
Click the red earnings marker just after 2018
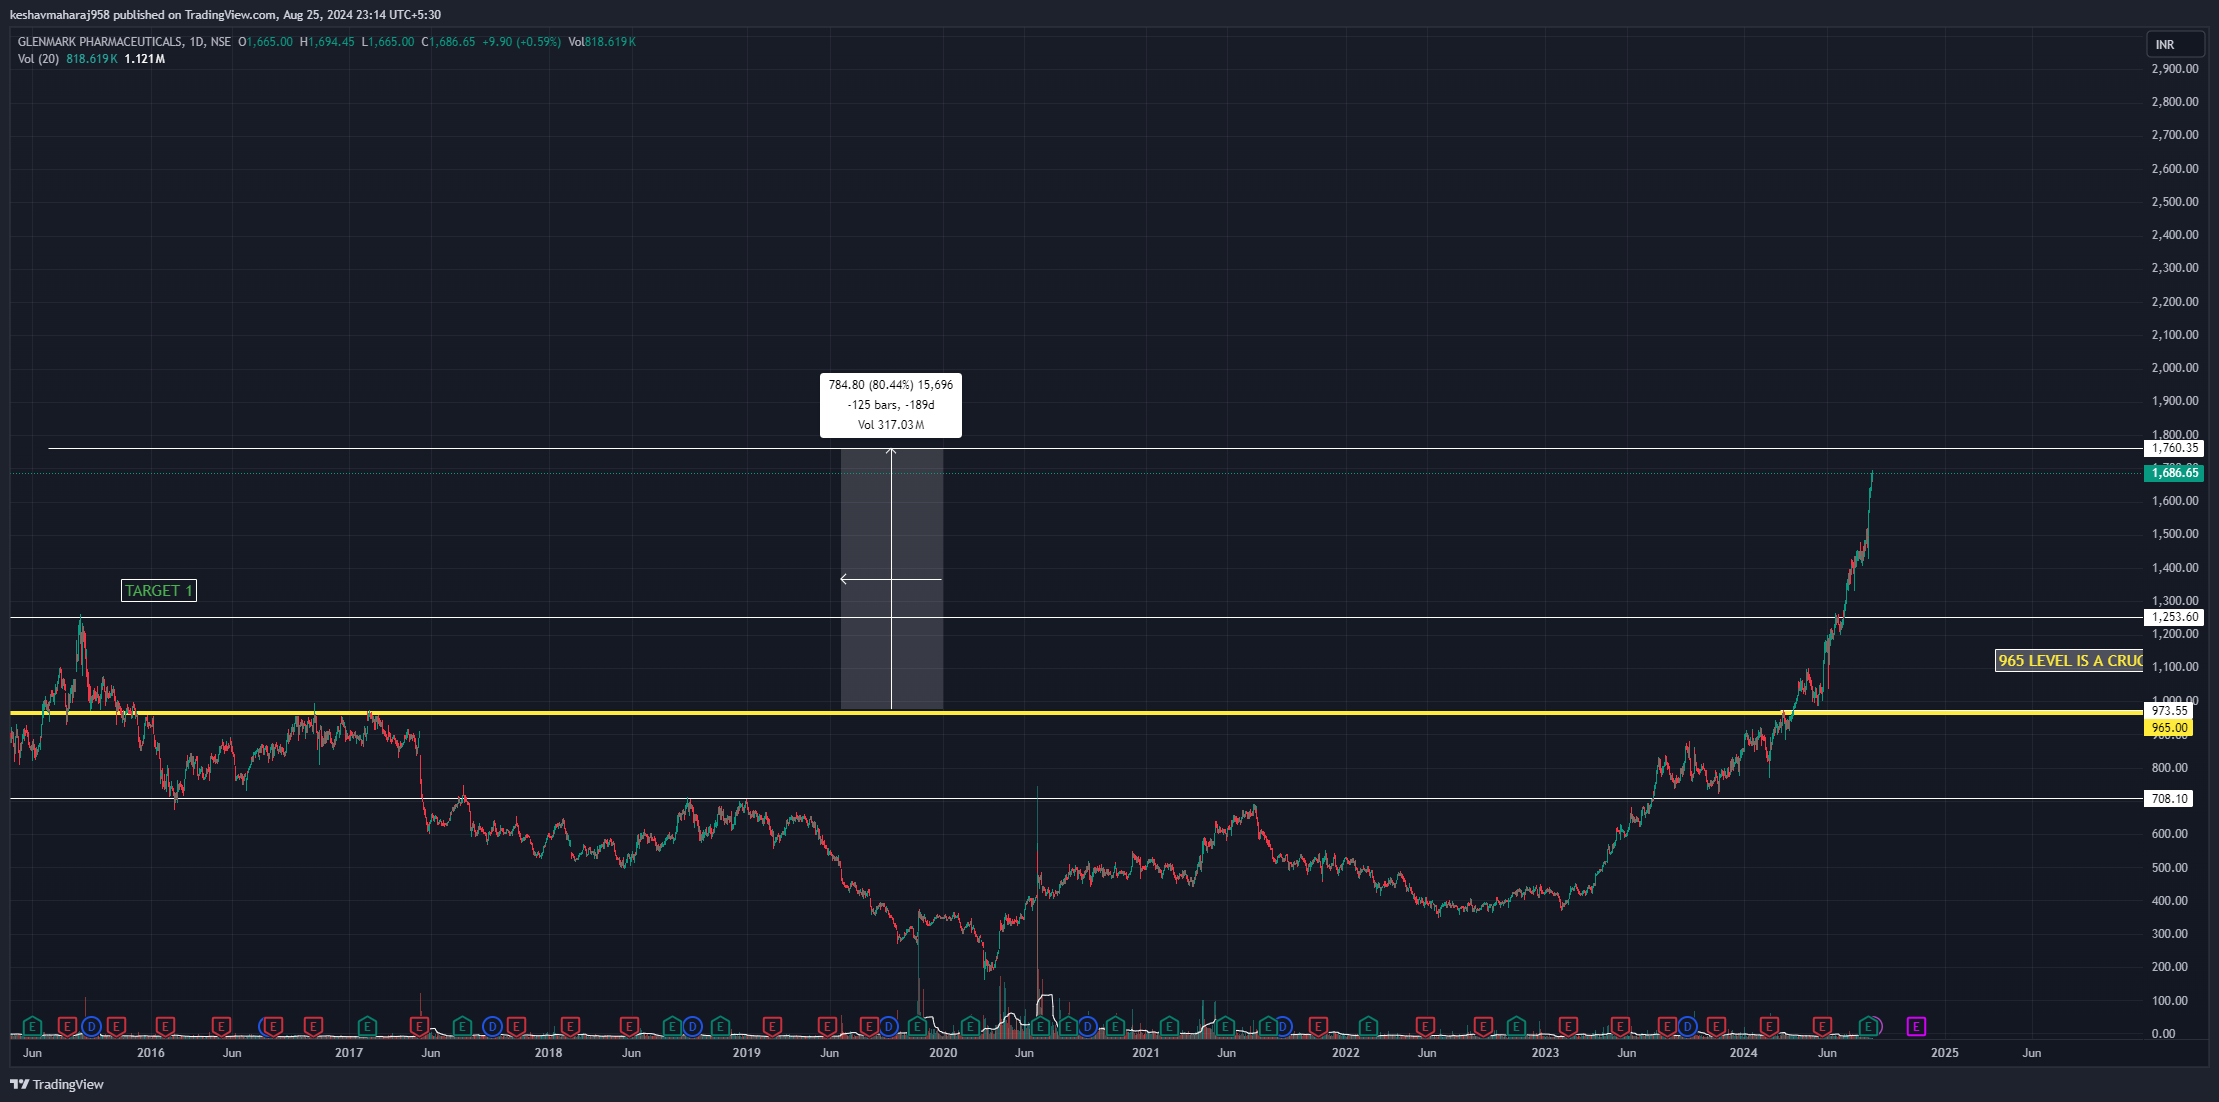tap(570, 1026)
